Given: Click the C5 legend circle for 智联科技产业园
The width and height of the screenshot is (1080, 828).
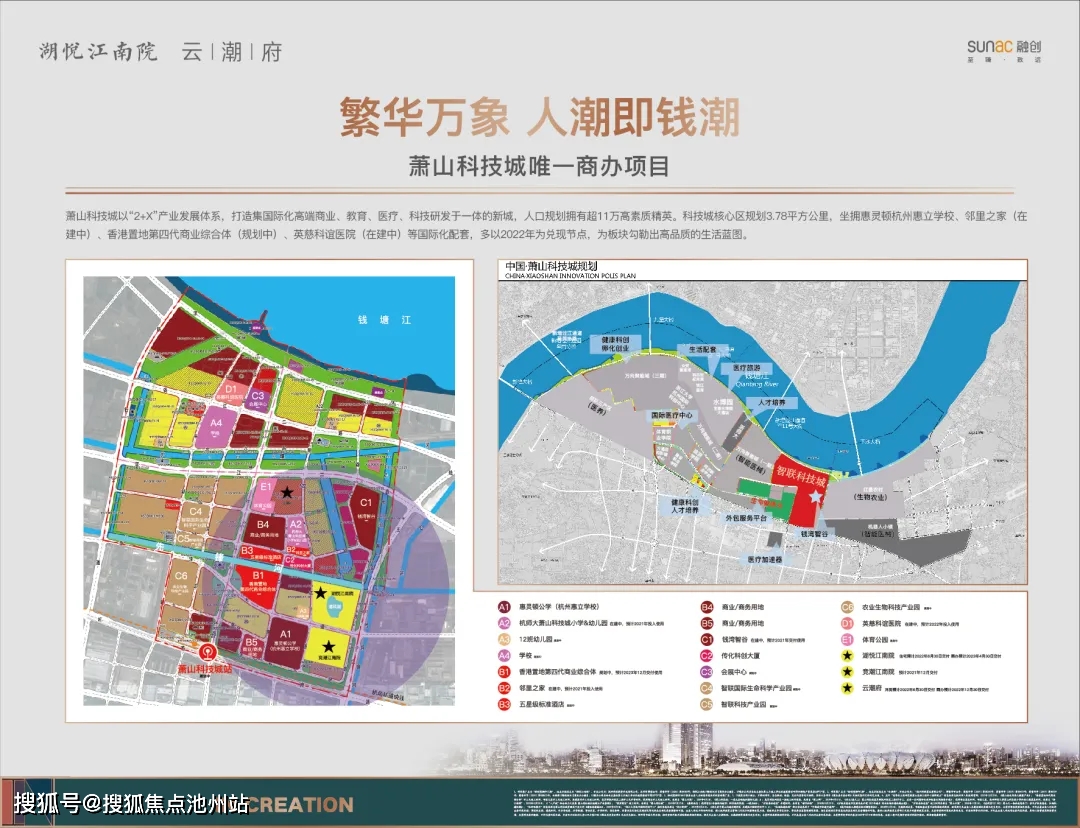Looking at the screenshot, I should point(707,704).
